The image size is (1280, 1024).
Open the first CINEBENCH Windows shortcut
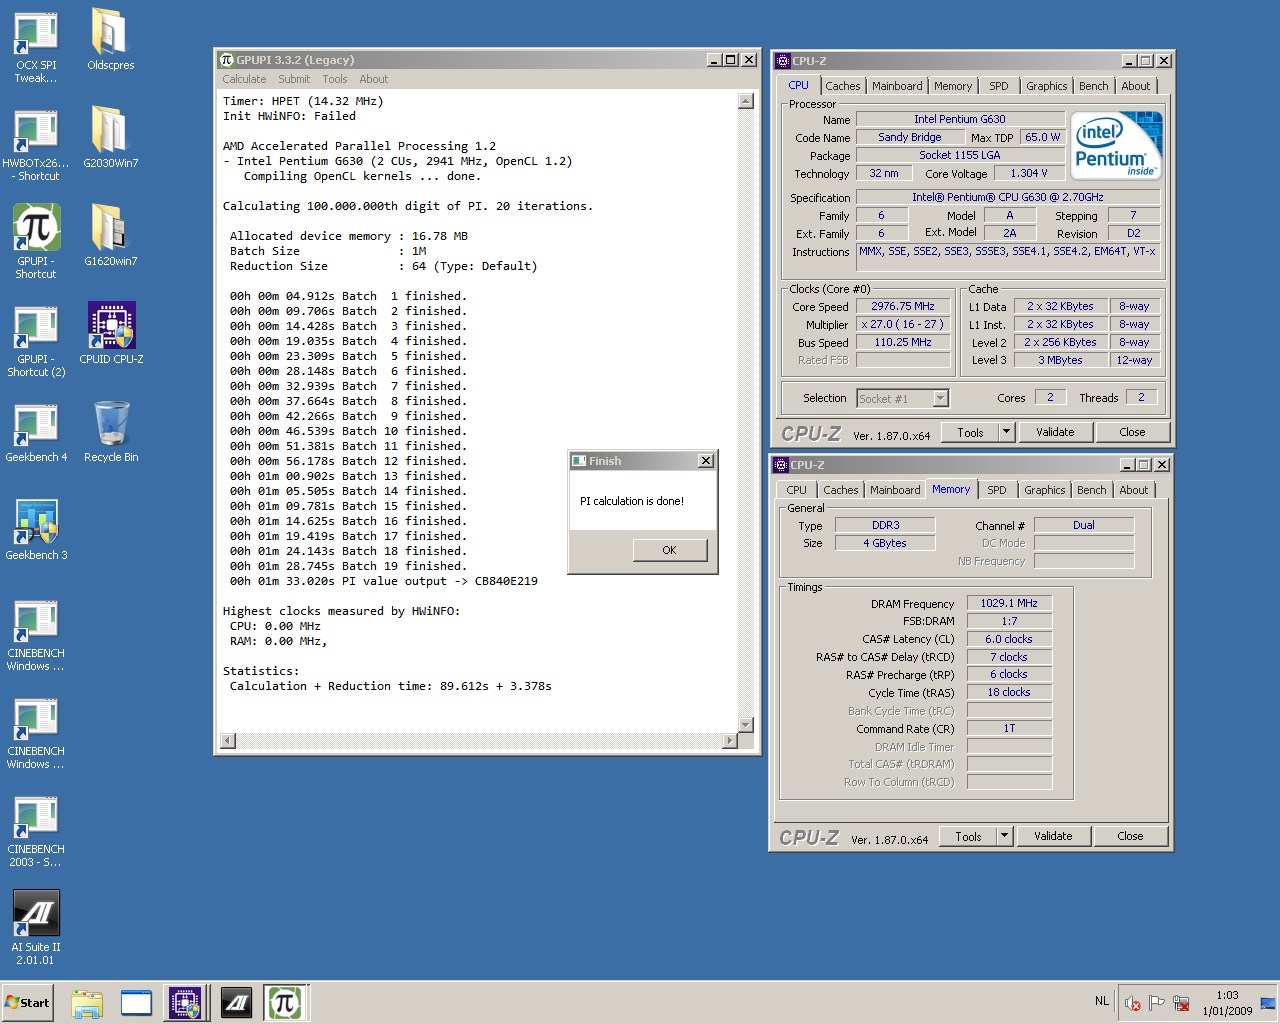pos(36,634)
